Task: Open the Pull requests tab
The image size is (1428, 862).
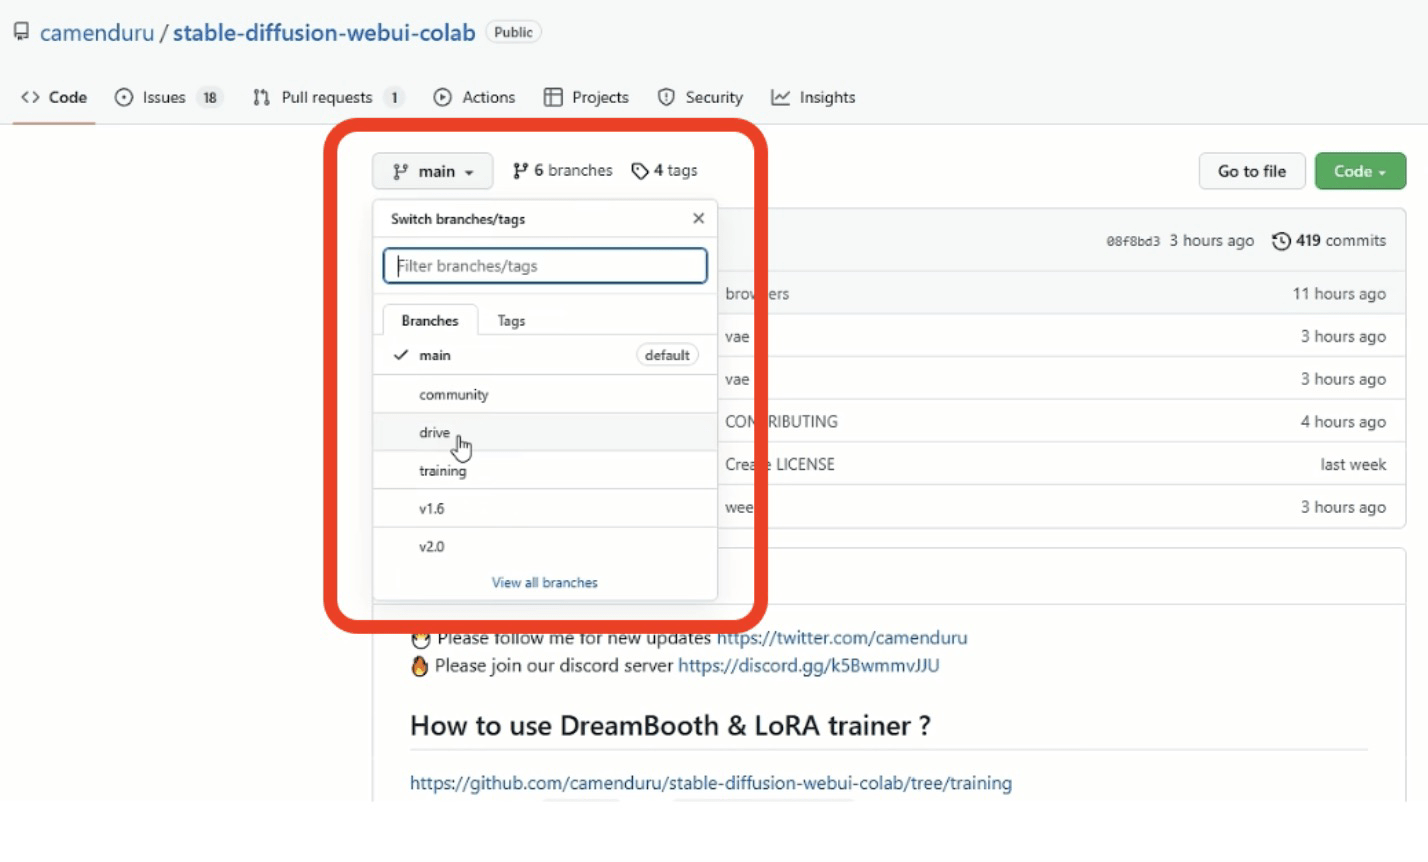Action: pyautogui.click(x=327, y=97)
